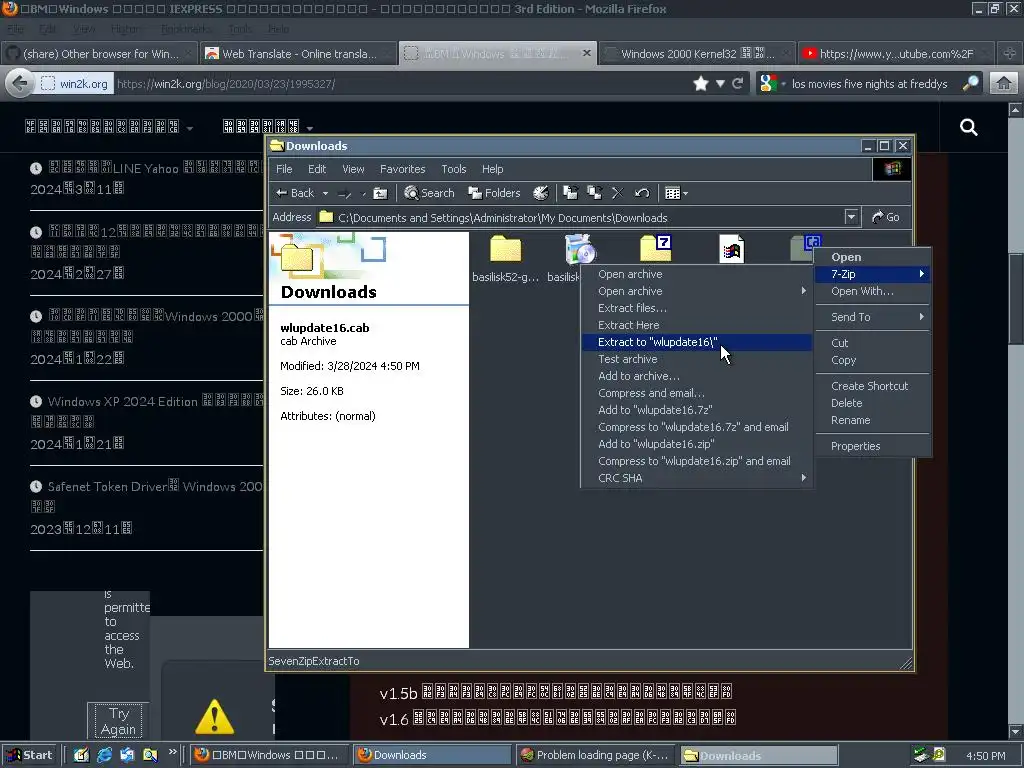Click the first quick launch desktop icon
This screenshot has width=1024, height=768.
82,755
